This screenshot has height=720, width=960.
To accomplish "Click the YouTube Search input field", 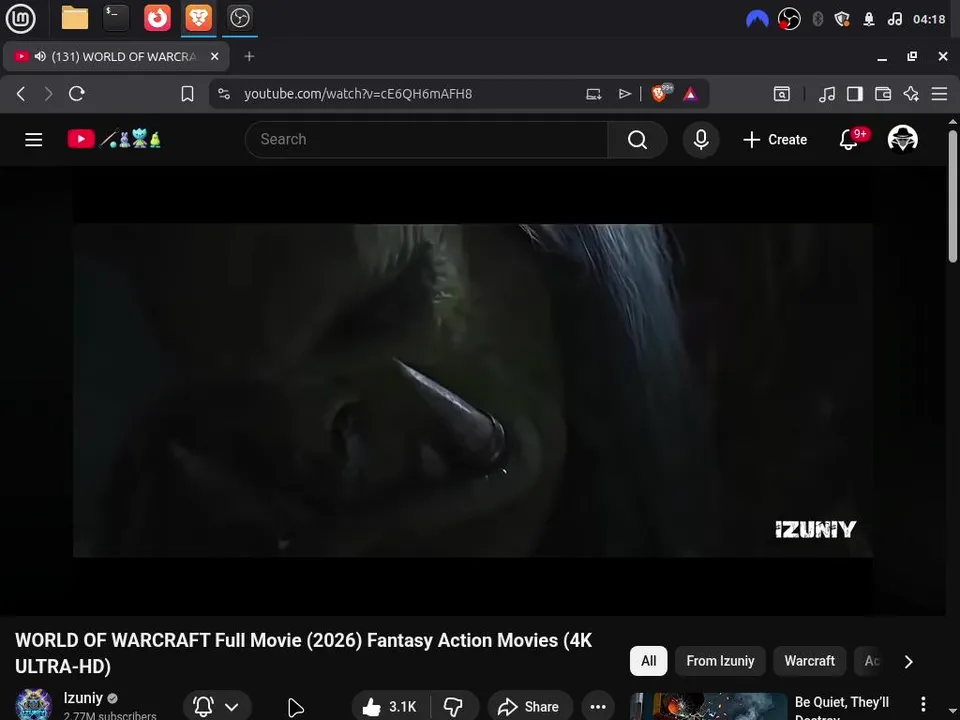I will pyautogui.click(x=427, y=140).
